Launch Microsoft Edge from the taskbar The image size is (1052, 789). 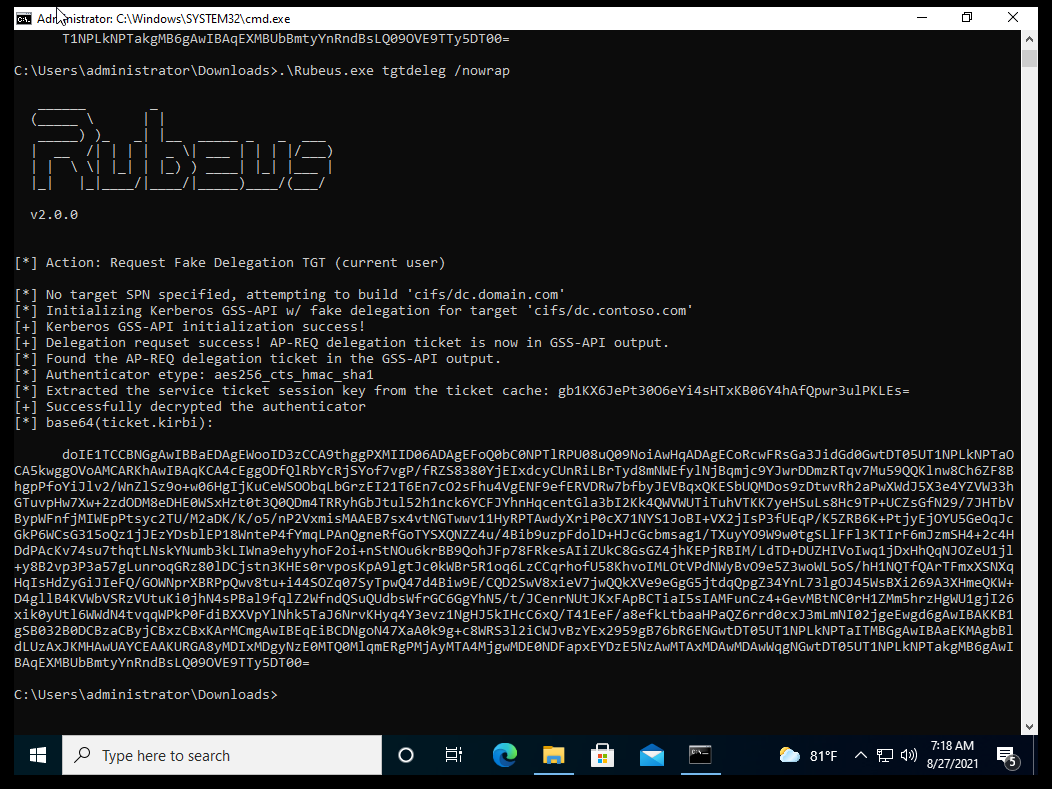pos(505,755)
